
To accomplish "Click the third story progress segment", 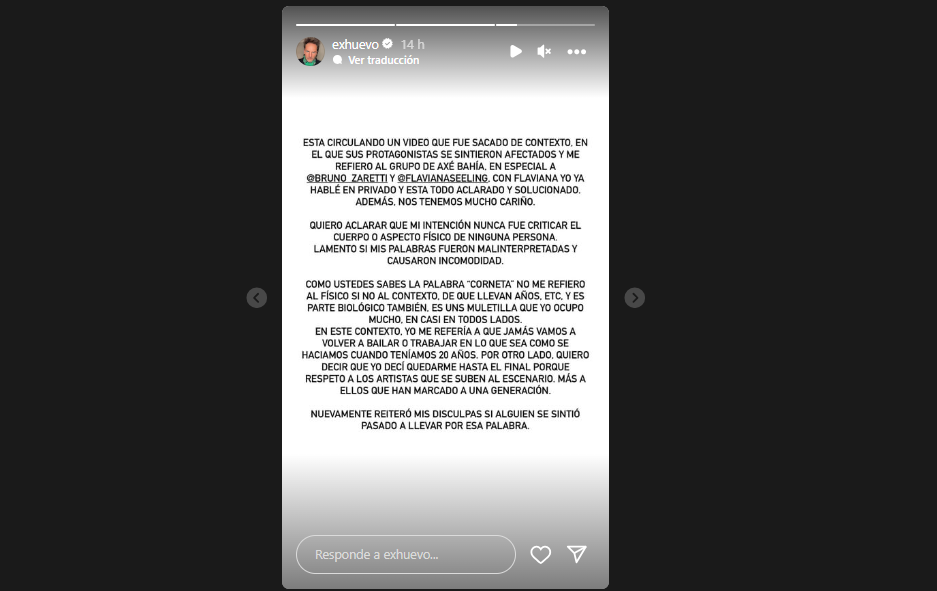I will point(545,25).
